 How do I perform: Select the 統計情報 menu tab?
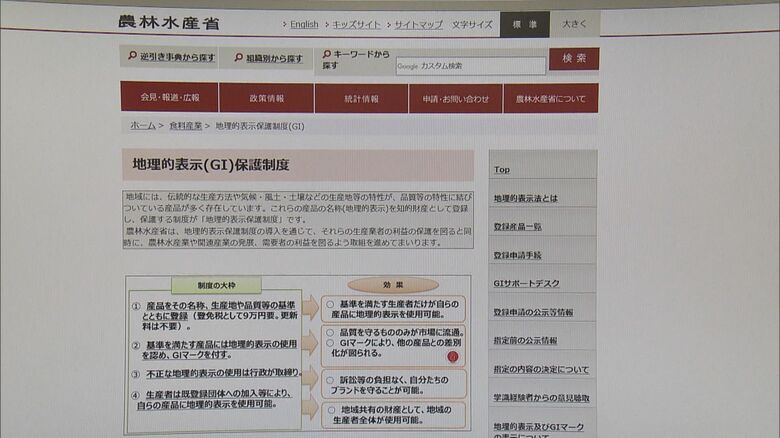(x=361, y=98)
